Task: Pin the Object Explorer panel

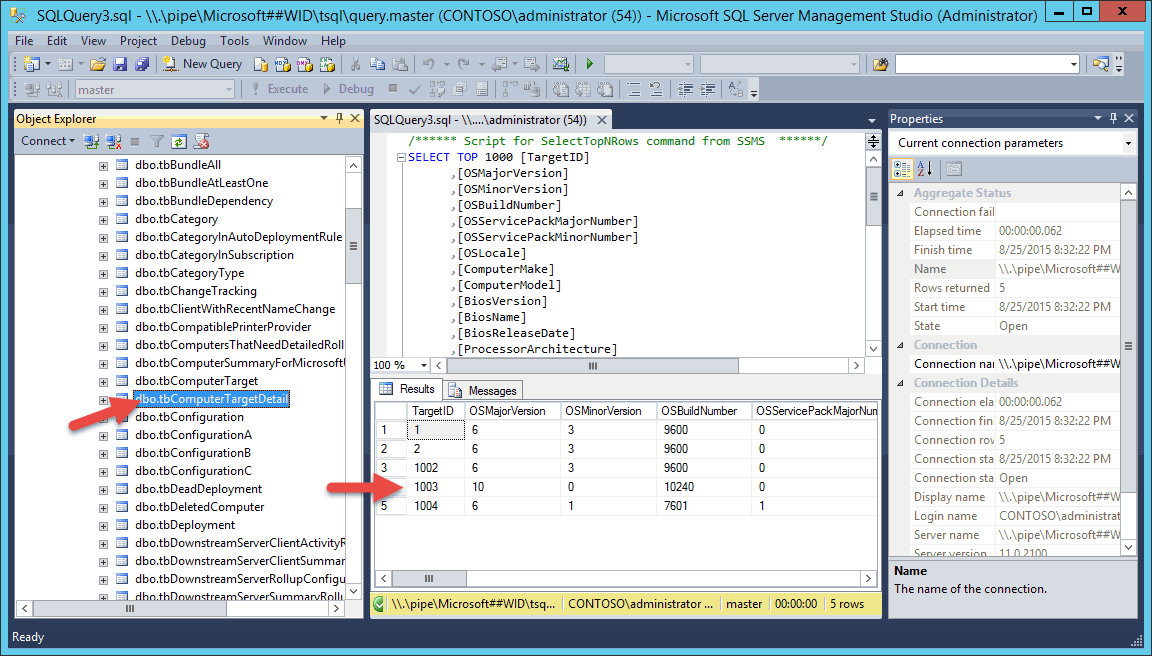Action: pos(339,118)
